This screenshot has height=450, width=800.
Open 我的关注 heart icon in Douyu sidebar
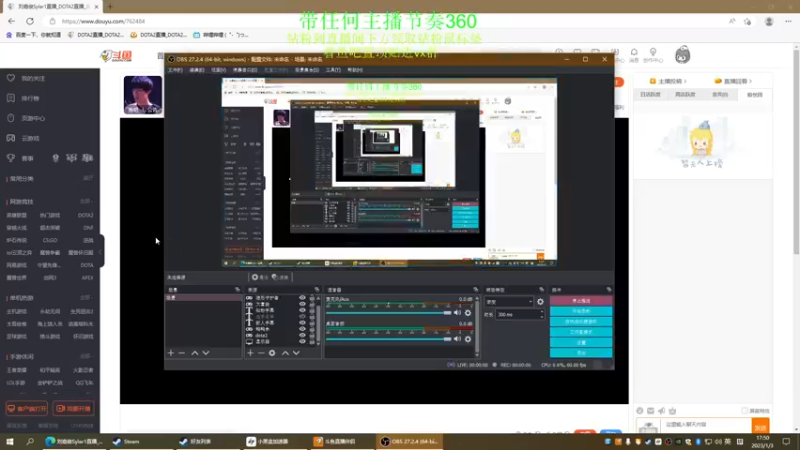click(x=11, y=78)
